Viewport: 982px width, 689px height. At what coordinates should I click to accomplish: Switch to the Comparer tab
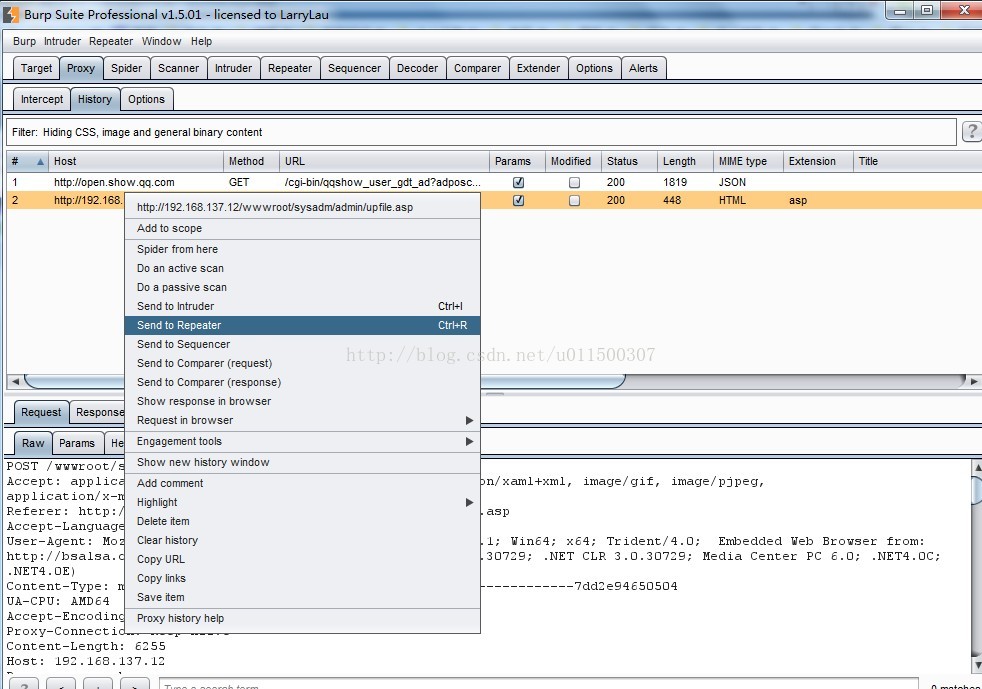tap(477, 68)
